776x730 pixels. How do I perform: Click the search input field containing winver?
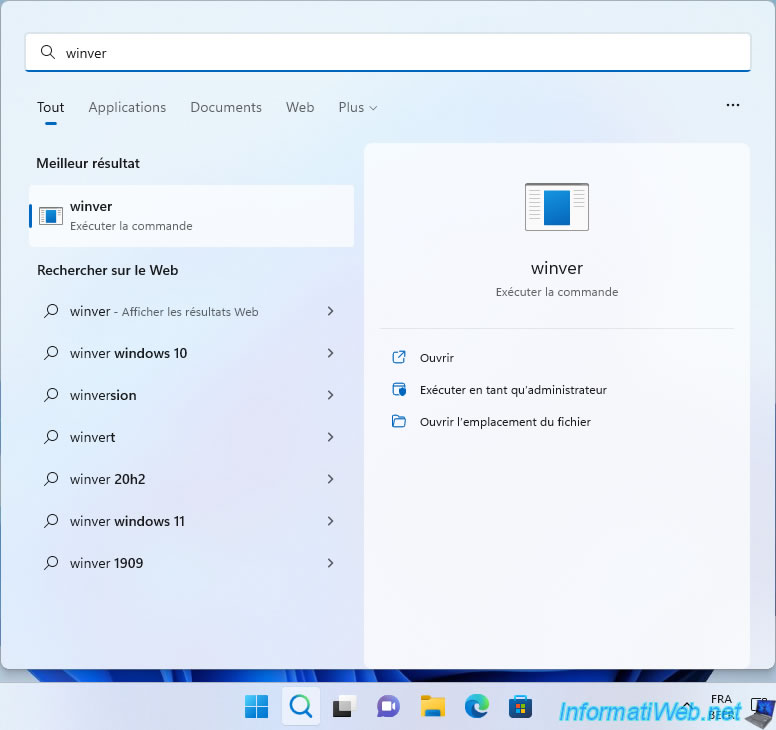(x=388, y=52)
